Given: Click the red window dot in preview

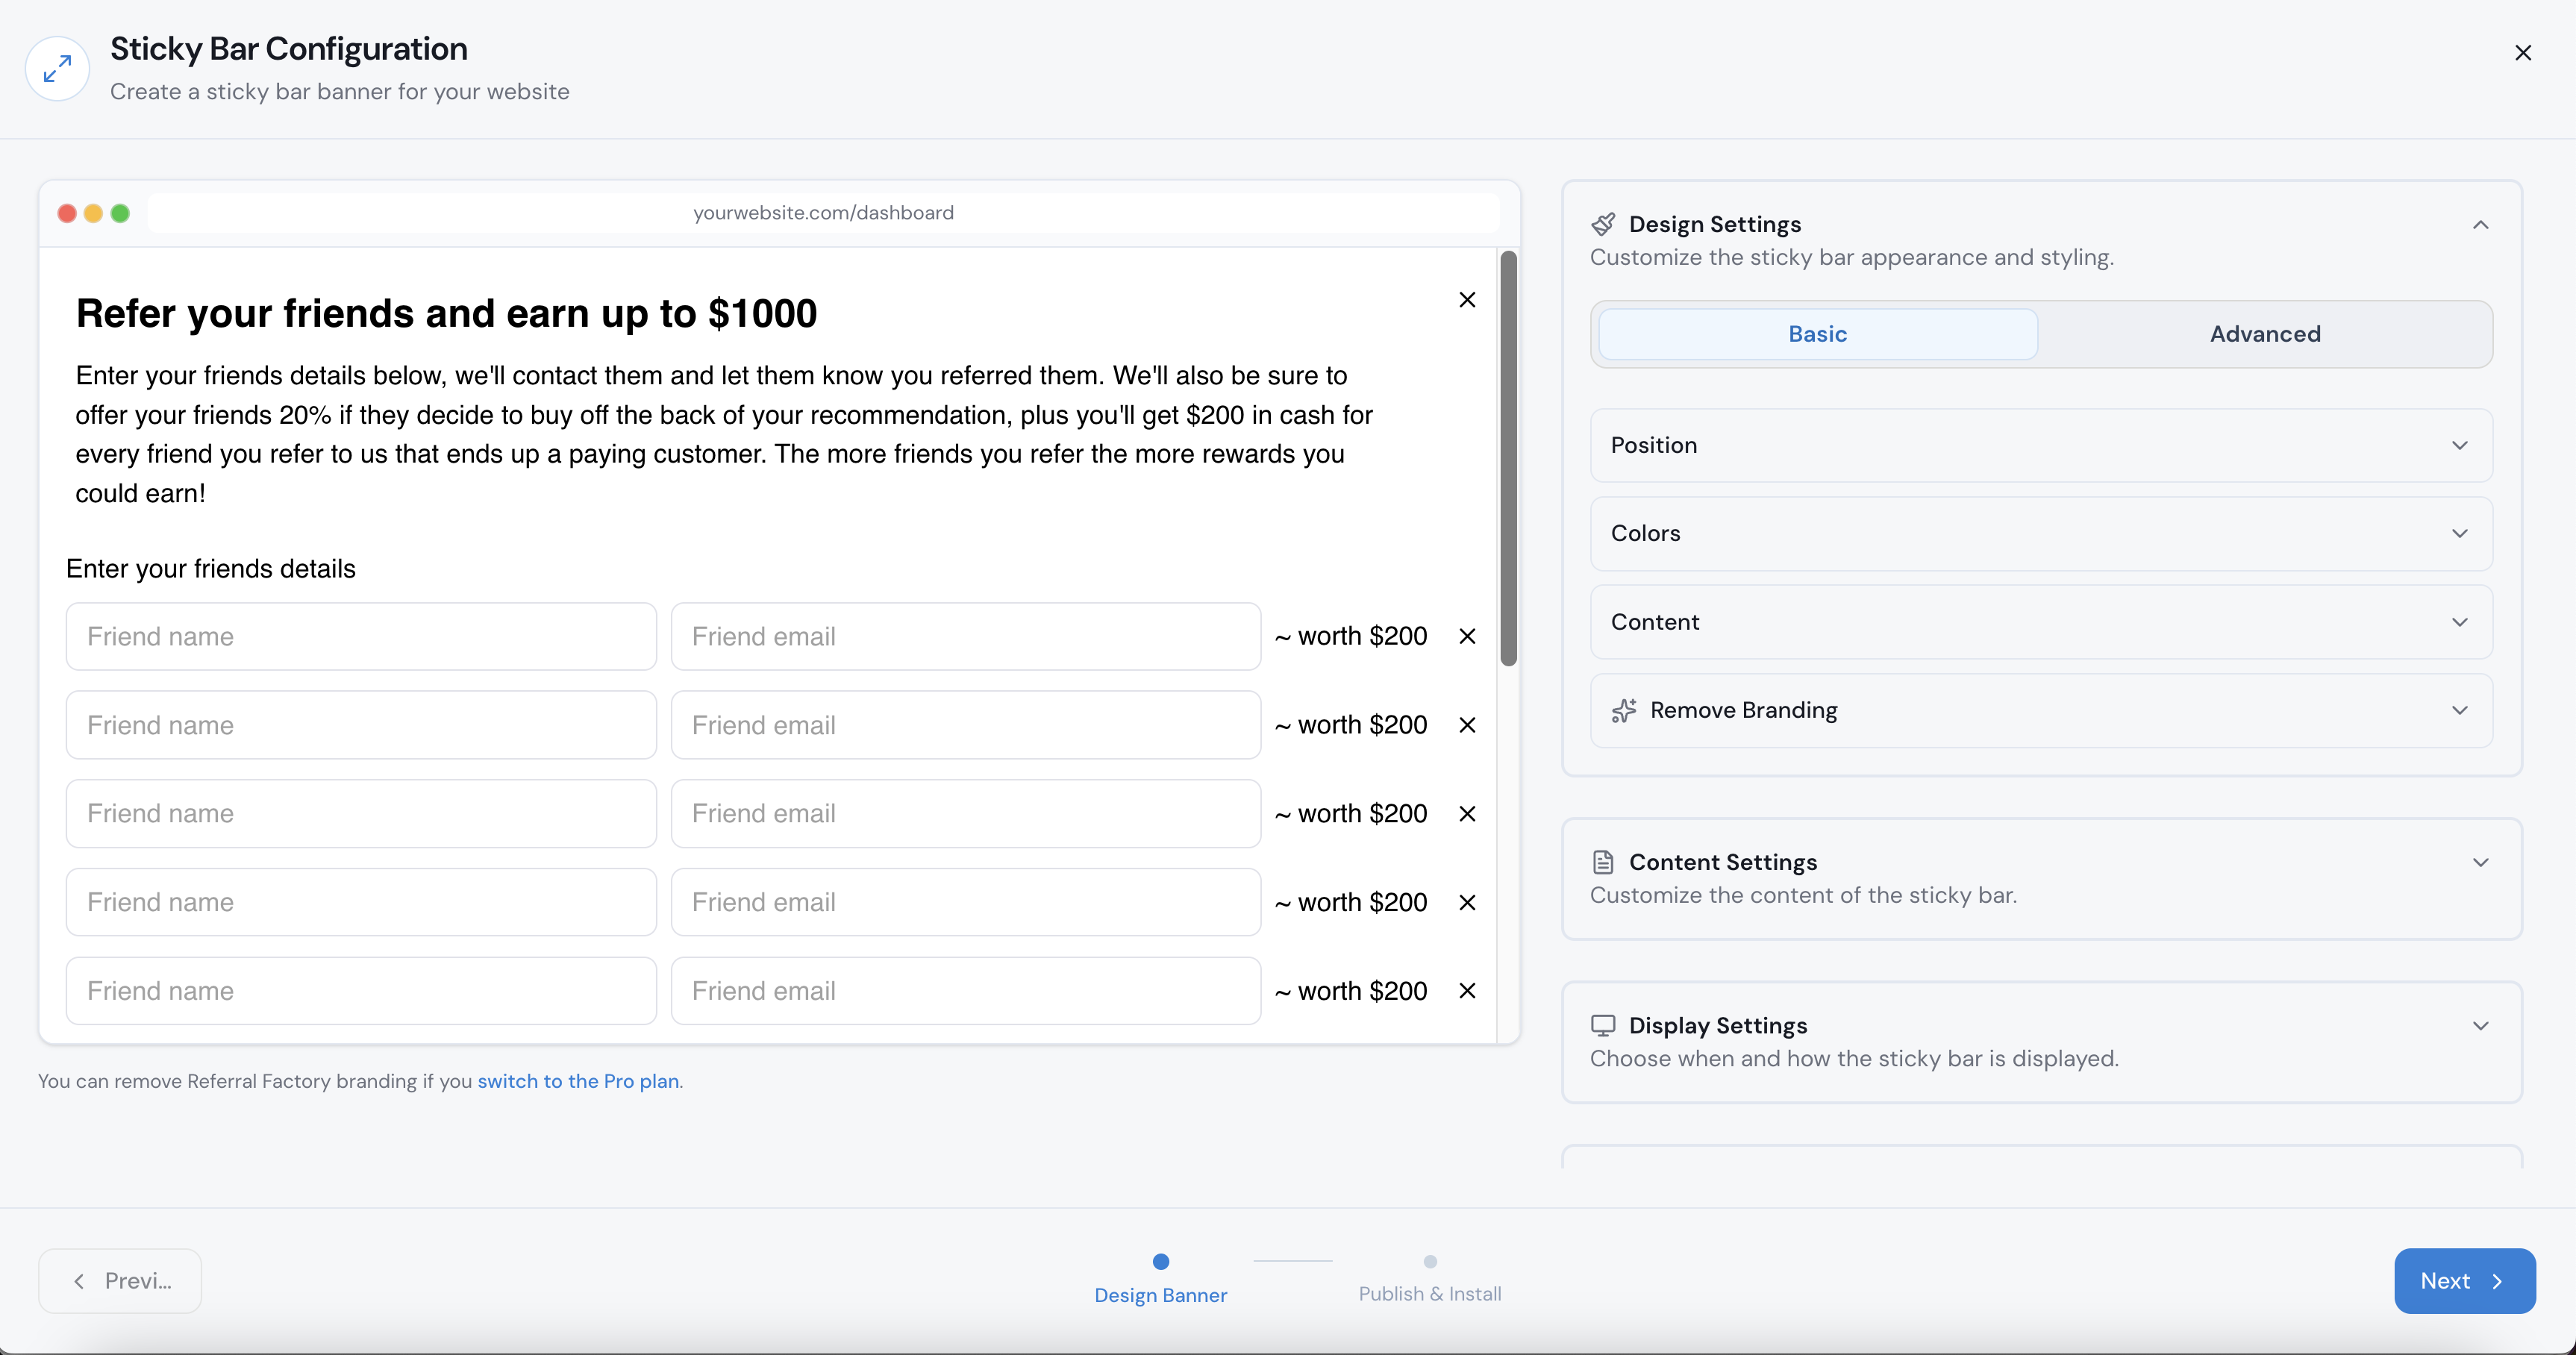Looking at the screenshot, I should [67, 213].
